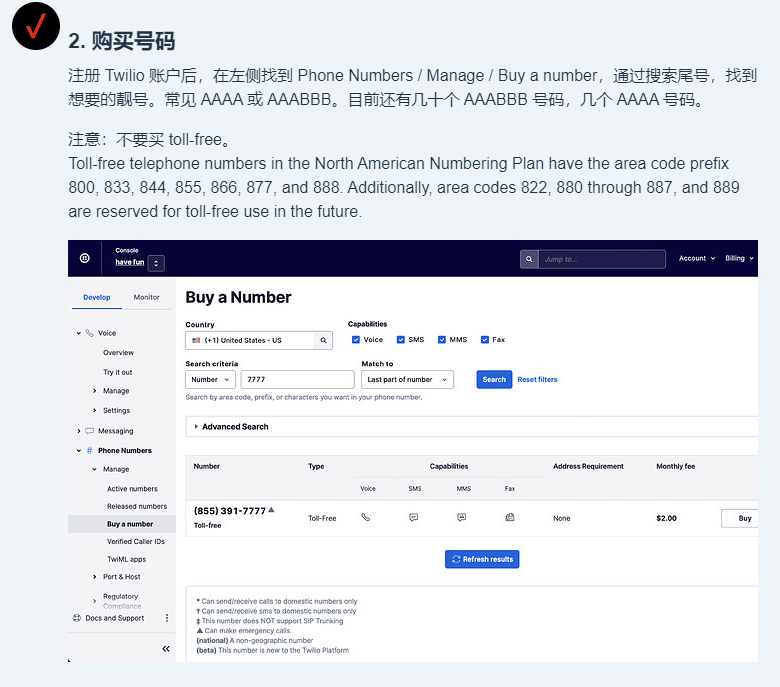780x687 pixels.
Task: Click the Twilio logo icon in console header
Action: (x=85, y=258)
